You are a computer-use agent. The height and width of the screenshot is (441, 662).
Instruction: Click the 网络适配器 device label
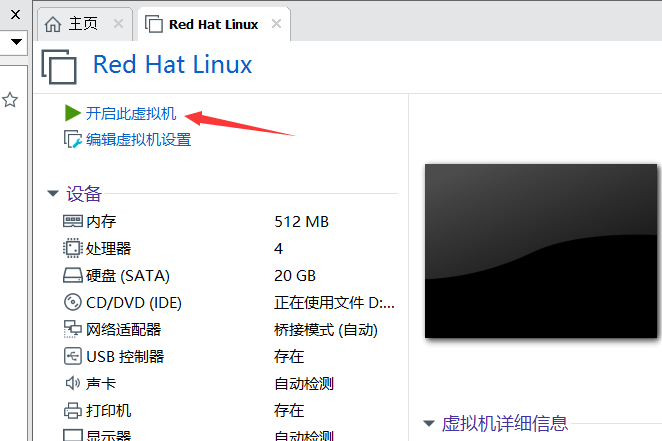click(x=124, y=330)
